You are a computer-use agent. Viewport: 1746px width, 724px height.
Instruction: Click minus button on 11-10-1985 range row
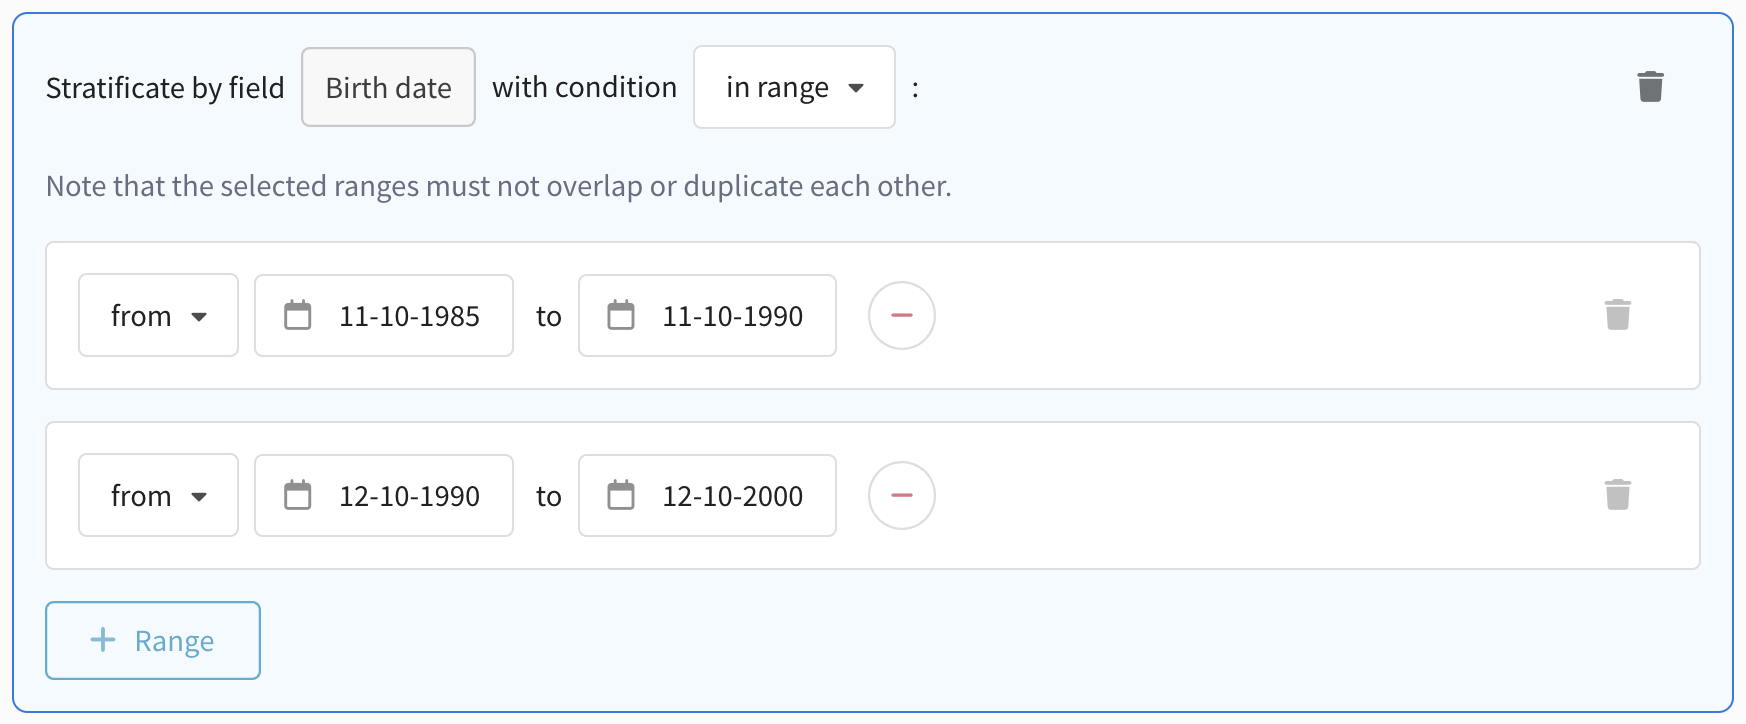point(901,315)
